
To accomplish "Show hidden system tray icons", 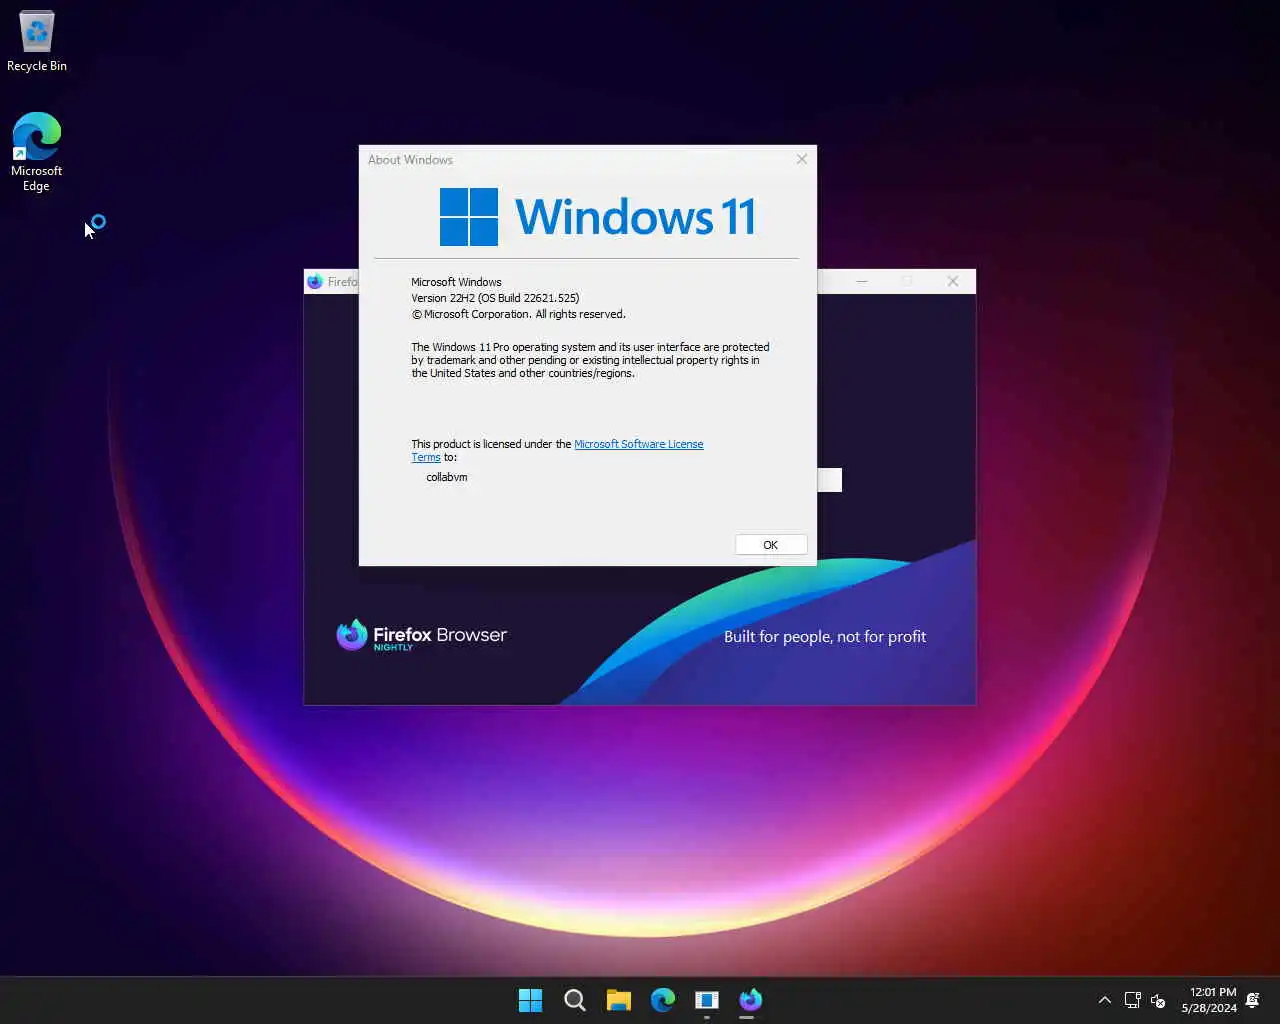I will pos(1104,1000).
